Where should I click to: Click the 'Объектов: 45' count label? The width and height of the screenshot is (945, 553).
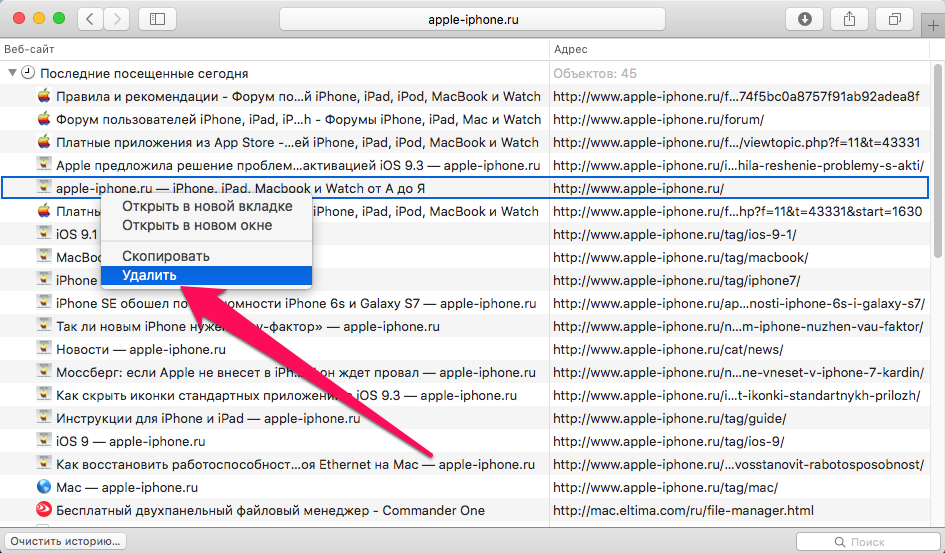coord(595,73)
